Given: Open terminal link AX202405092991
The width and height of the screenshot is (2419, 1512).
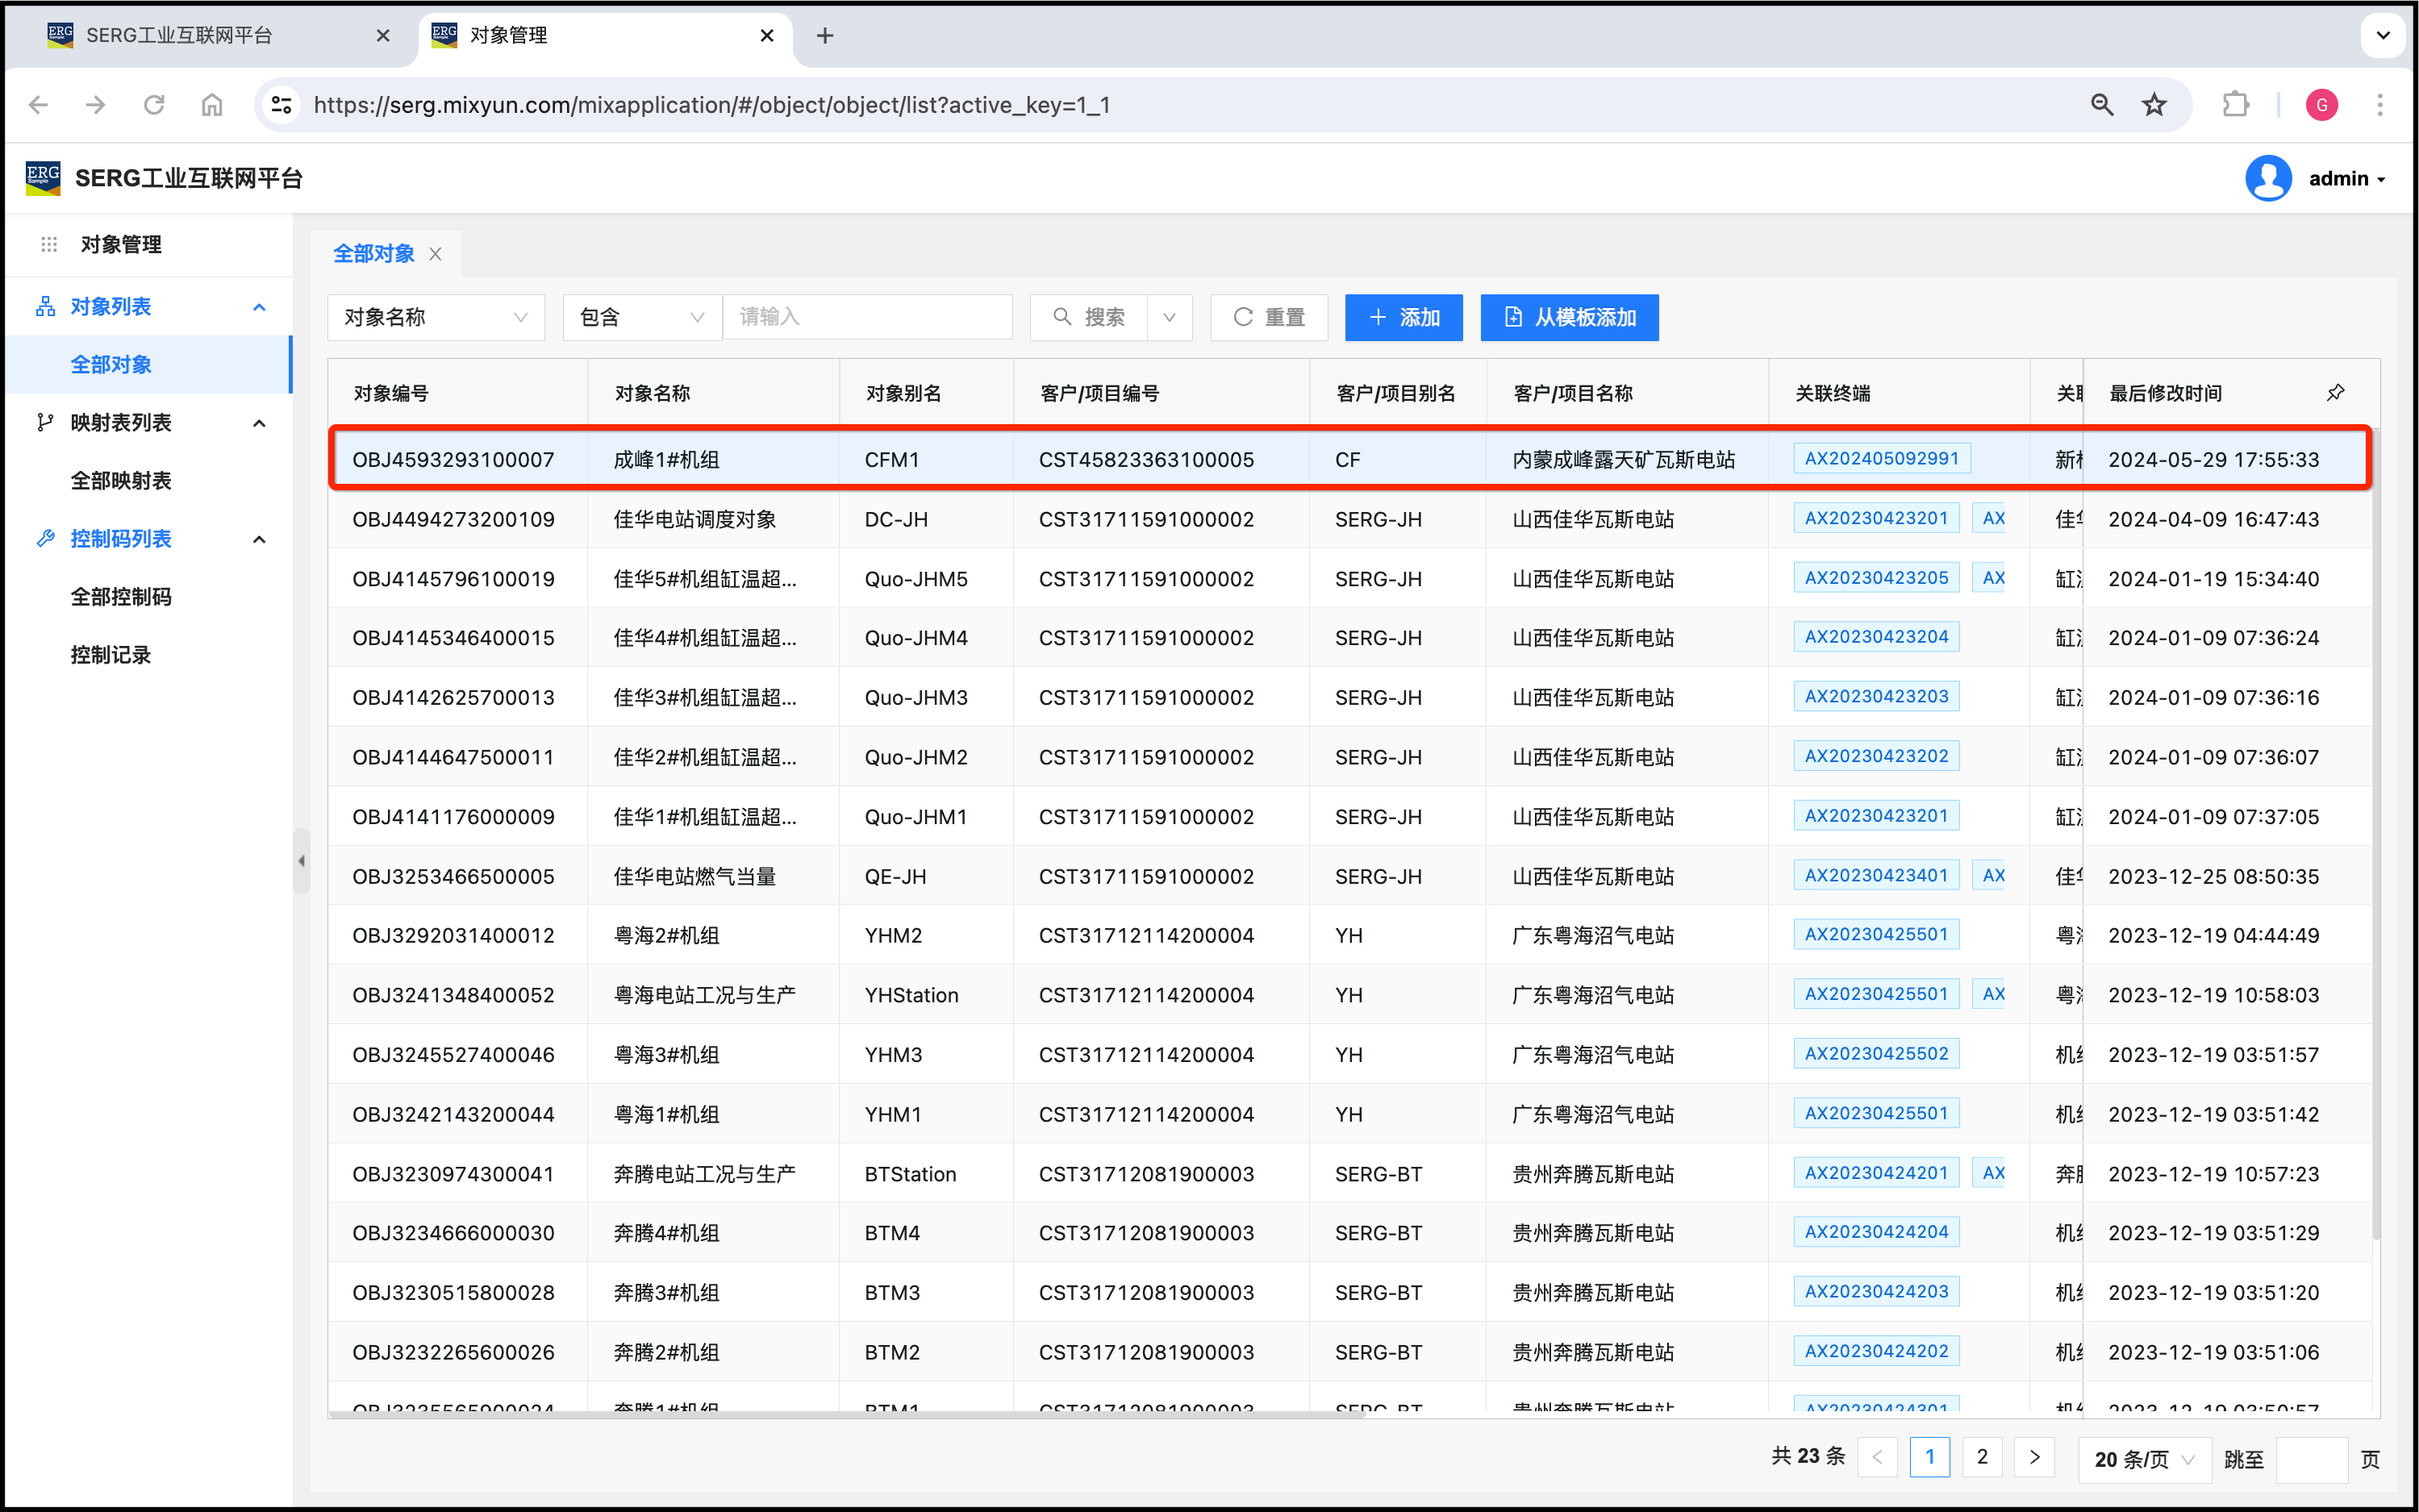Looking at the screenshot, I should (x=1881, y=458).
